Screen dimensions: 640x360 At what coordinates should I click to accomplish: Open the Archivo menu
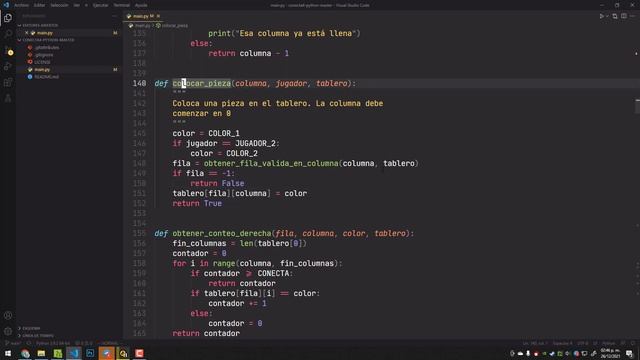[22, 5]
